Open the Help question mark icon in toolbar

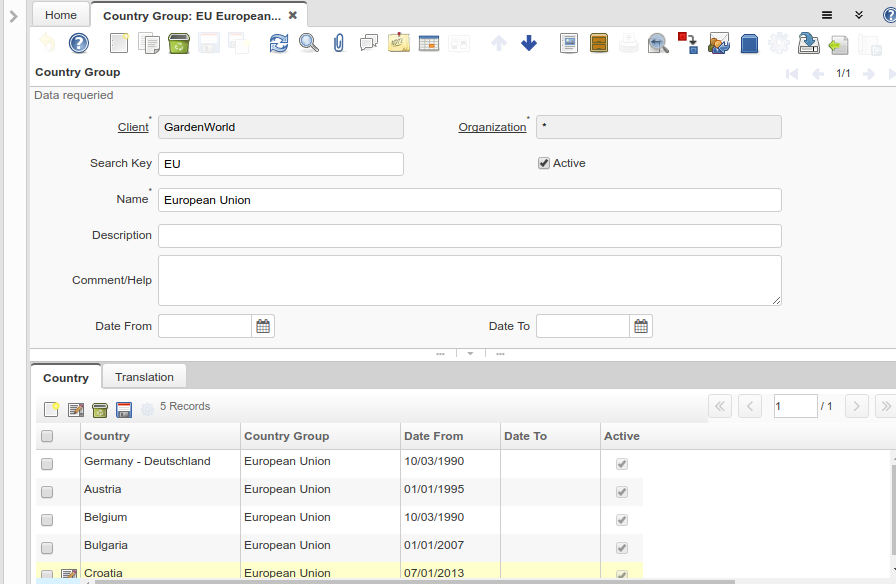[79, 43]
